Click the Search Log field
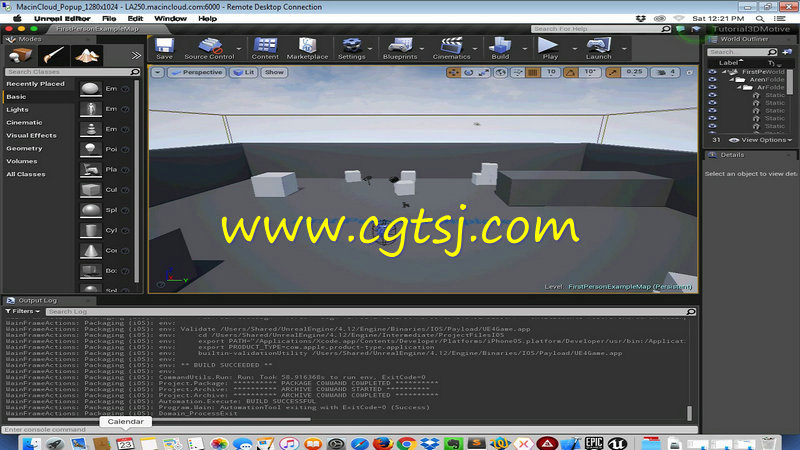800x450 pixels. click(371, 311)
